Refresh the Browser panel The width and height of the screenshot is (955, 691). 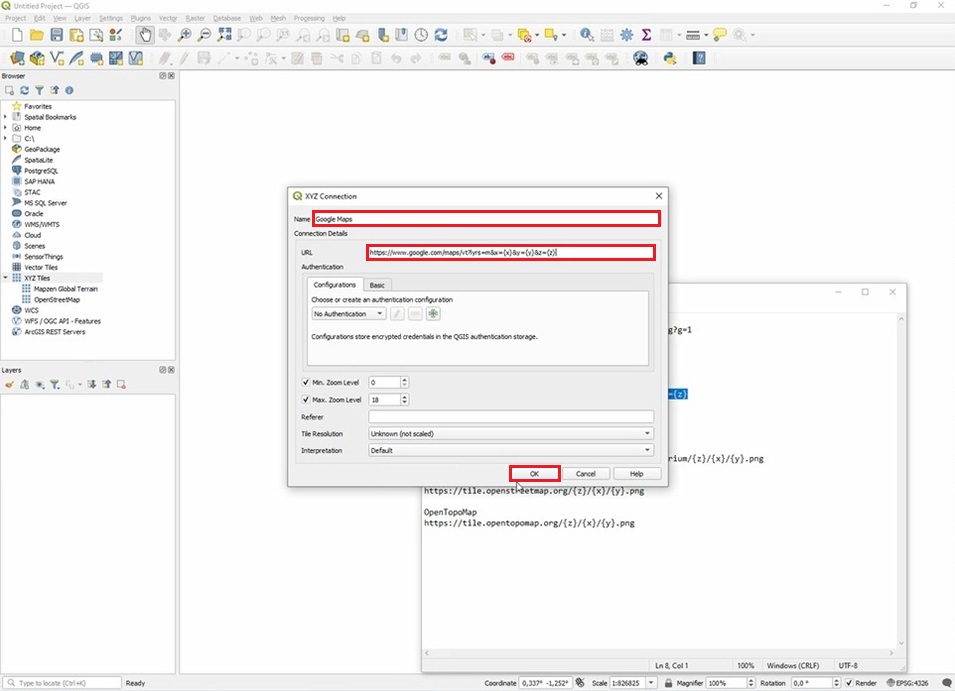click(x=25, y=90)
